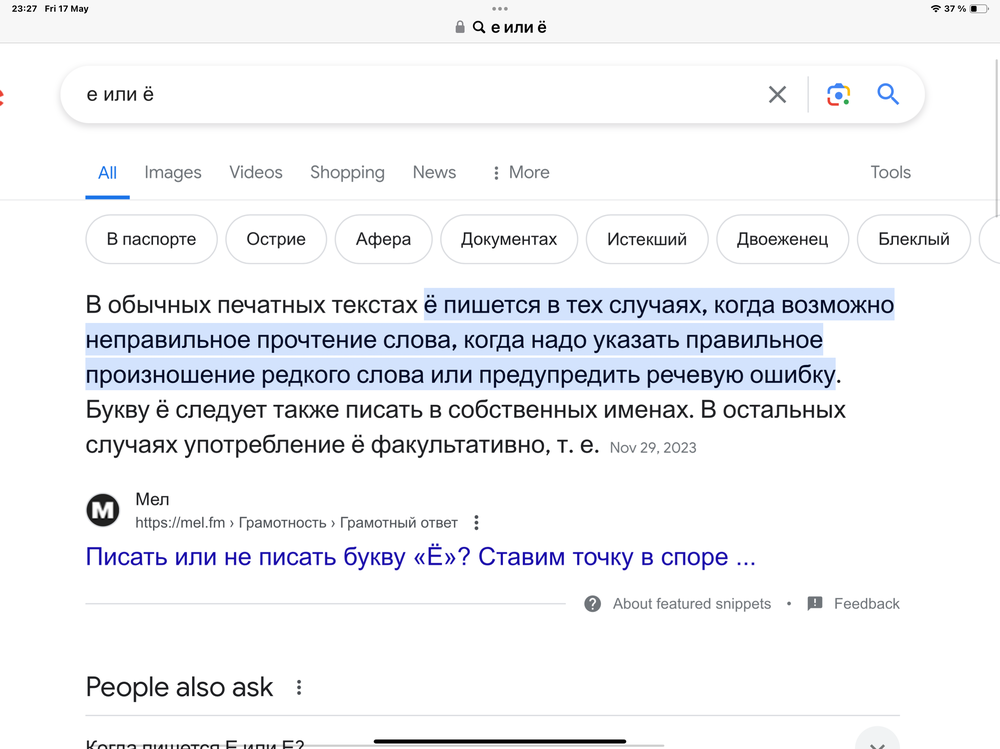
Task: Open the Мел site options three-dot menu
Action: (x=476, y=521)
